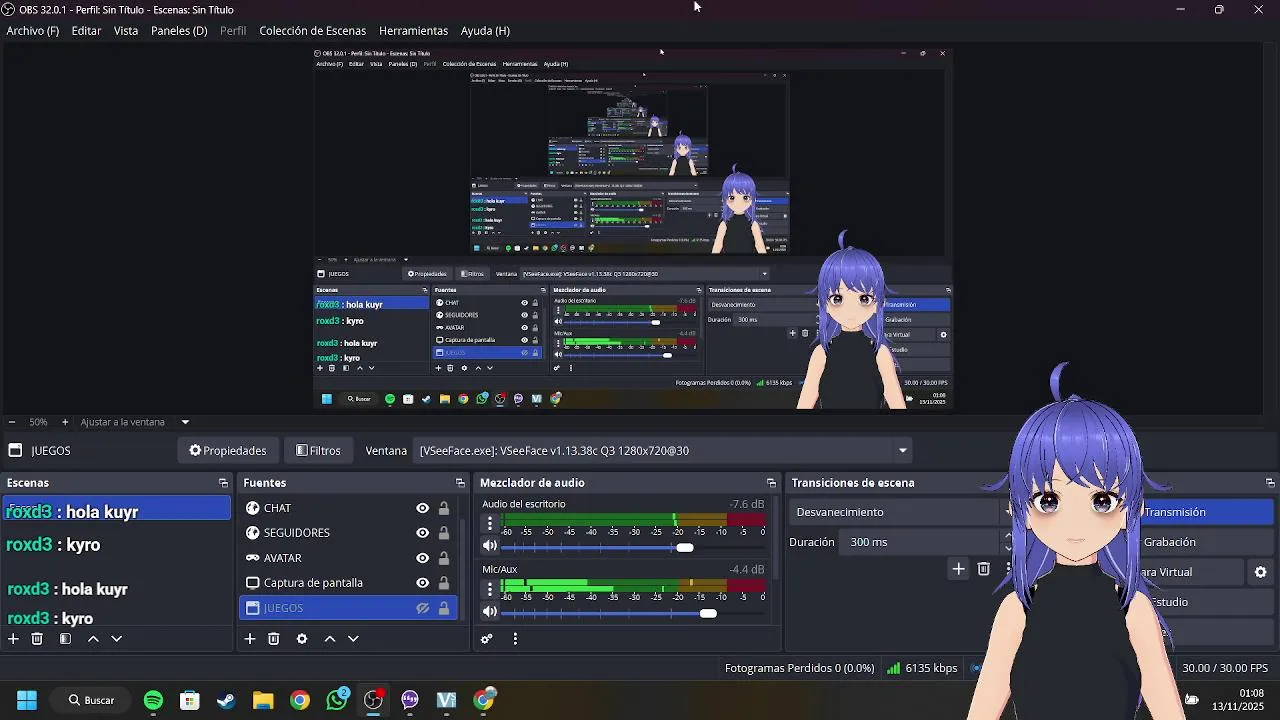This screenshot has height=720, width=1280.
Task: Open options menu for Audio del escritorio
Action: click(490, 523)
